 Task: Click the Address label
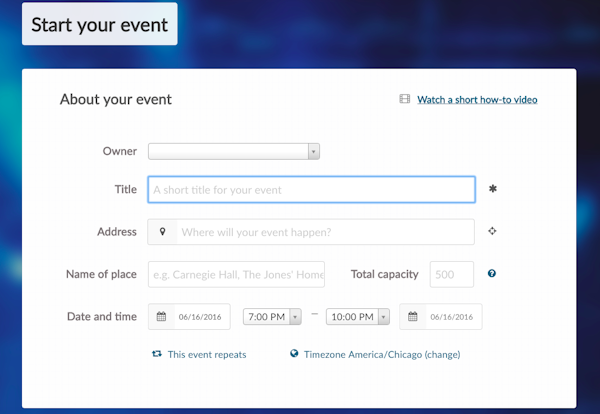(x=117, y=232)
